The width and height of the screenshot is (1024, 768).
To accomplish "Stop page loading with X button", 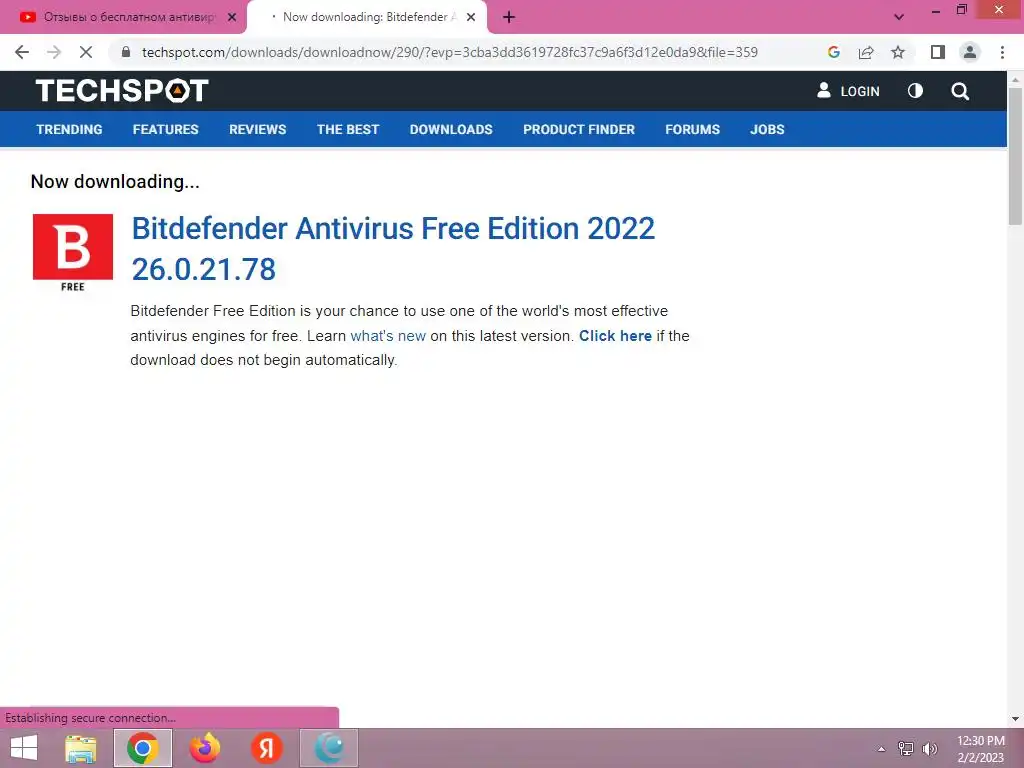I will (86, 52).
